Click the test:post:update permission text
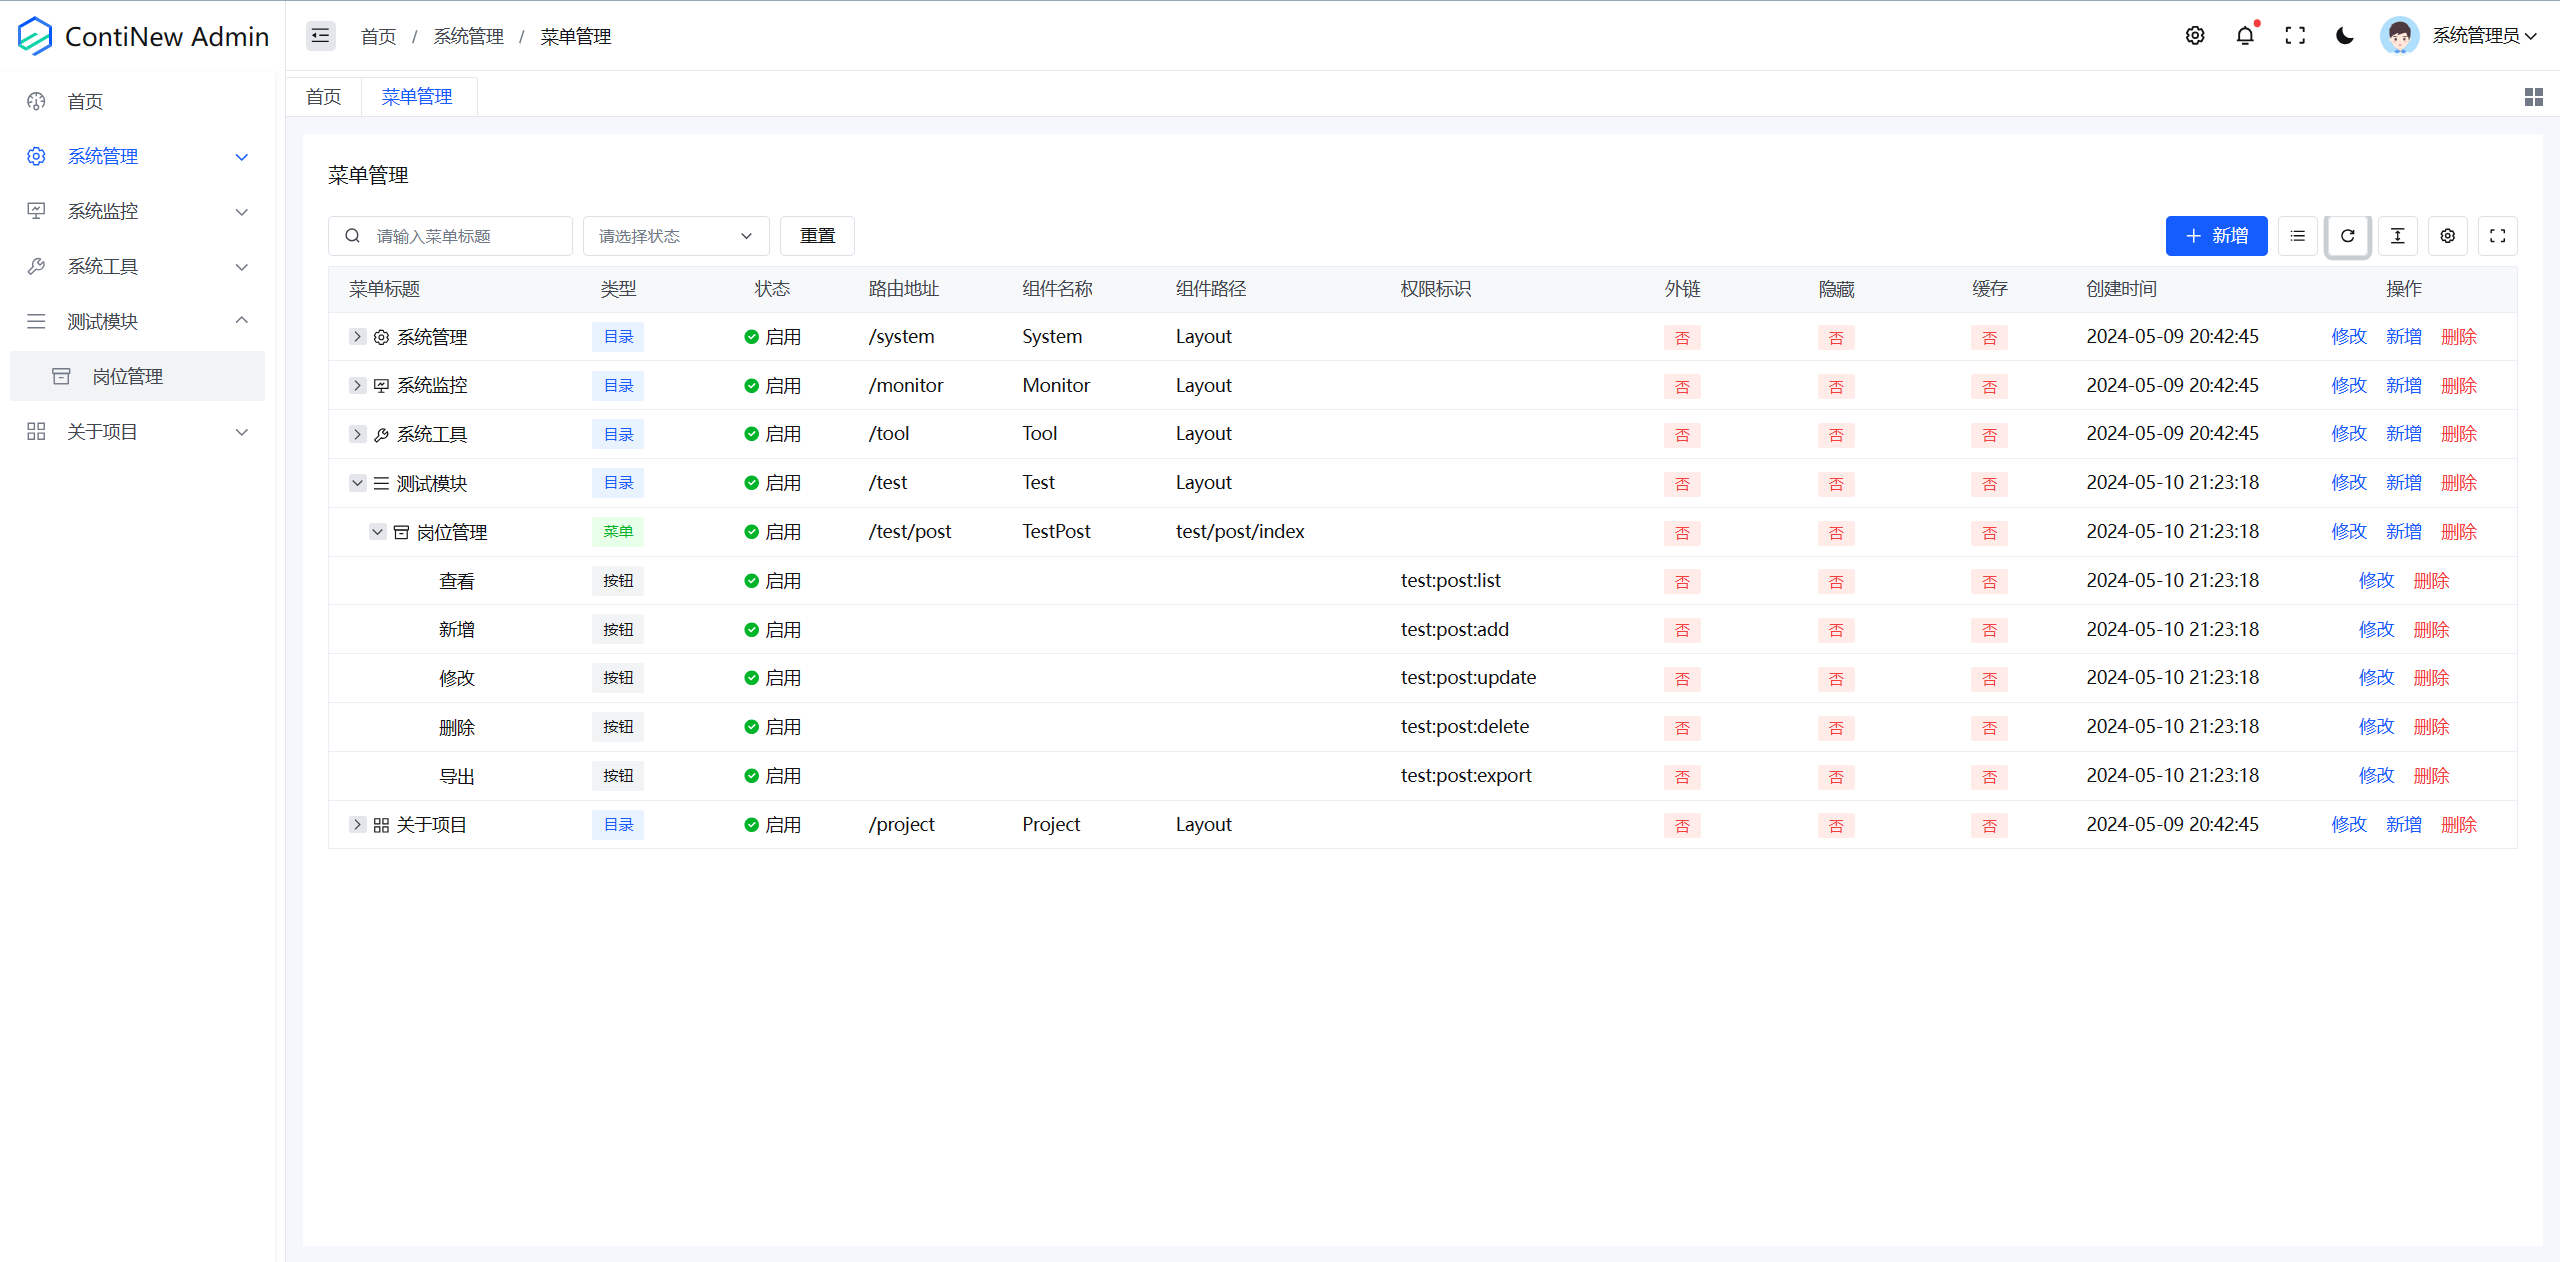The height and width of the screenshot is (1262, 2560). (x=1468, y=678)
